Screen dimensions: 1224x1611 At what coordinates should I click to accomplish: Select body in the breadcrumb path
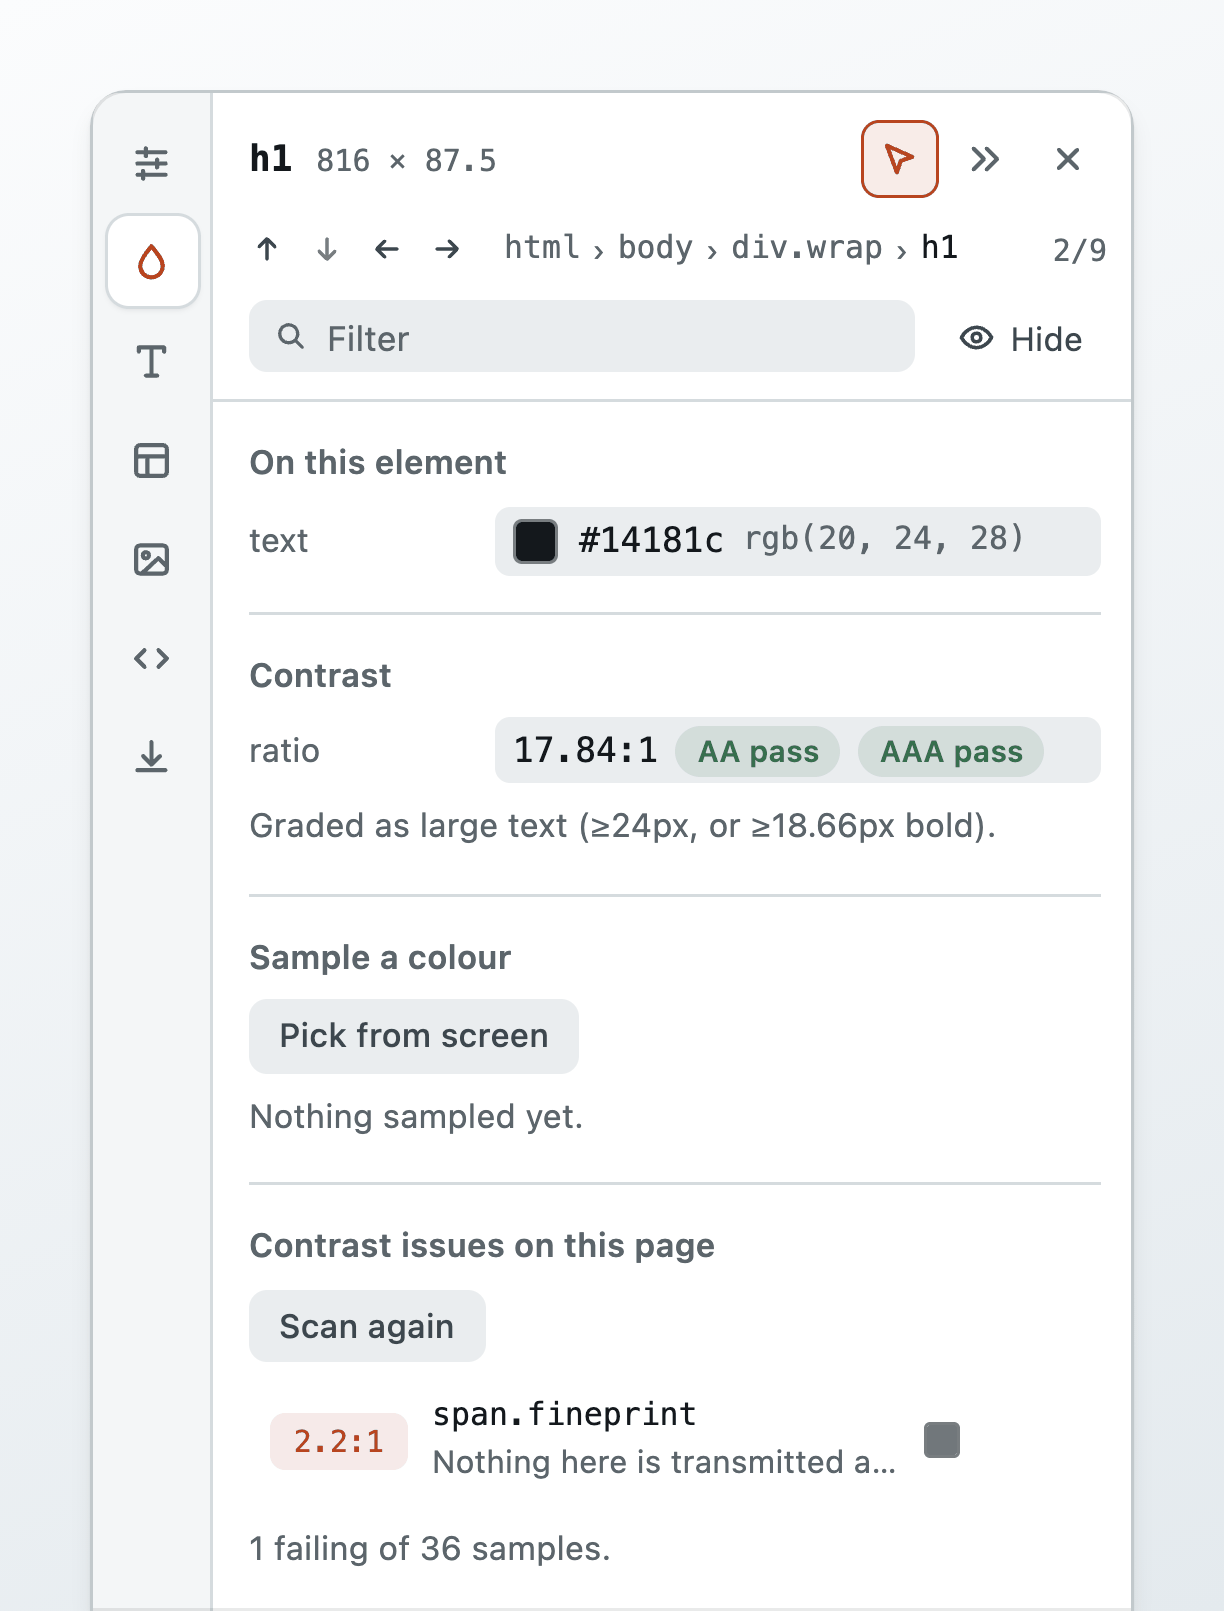point(655,247)
